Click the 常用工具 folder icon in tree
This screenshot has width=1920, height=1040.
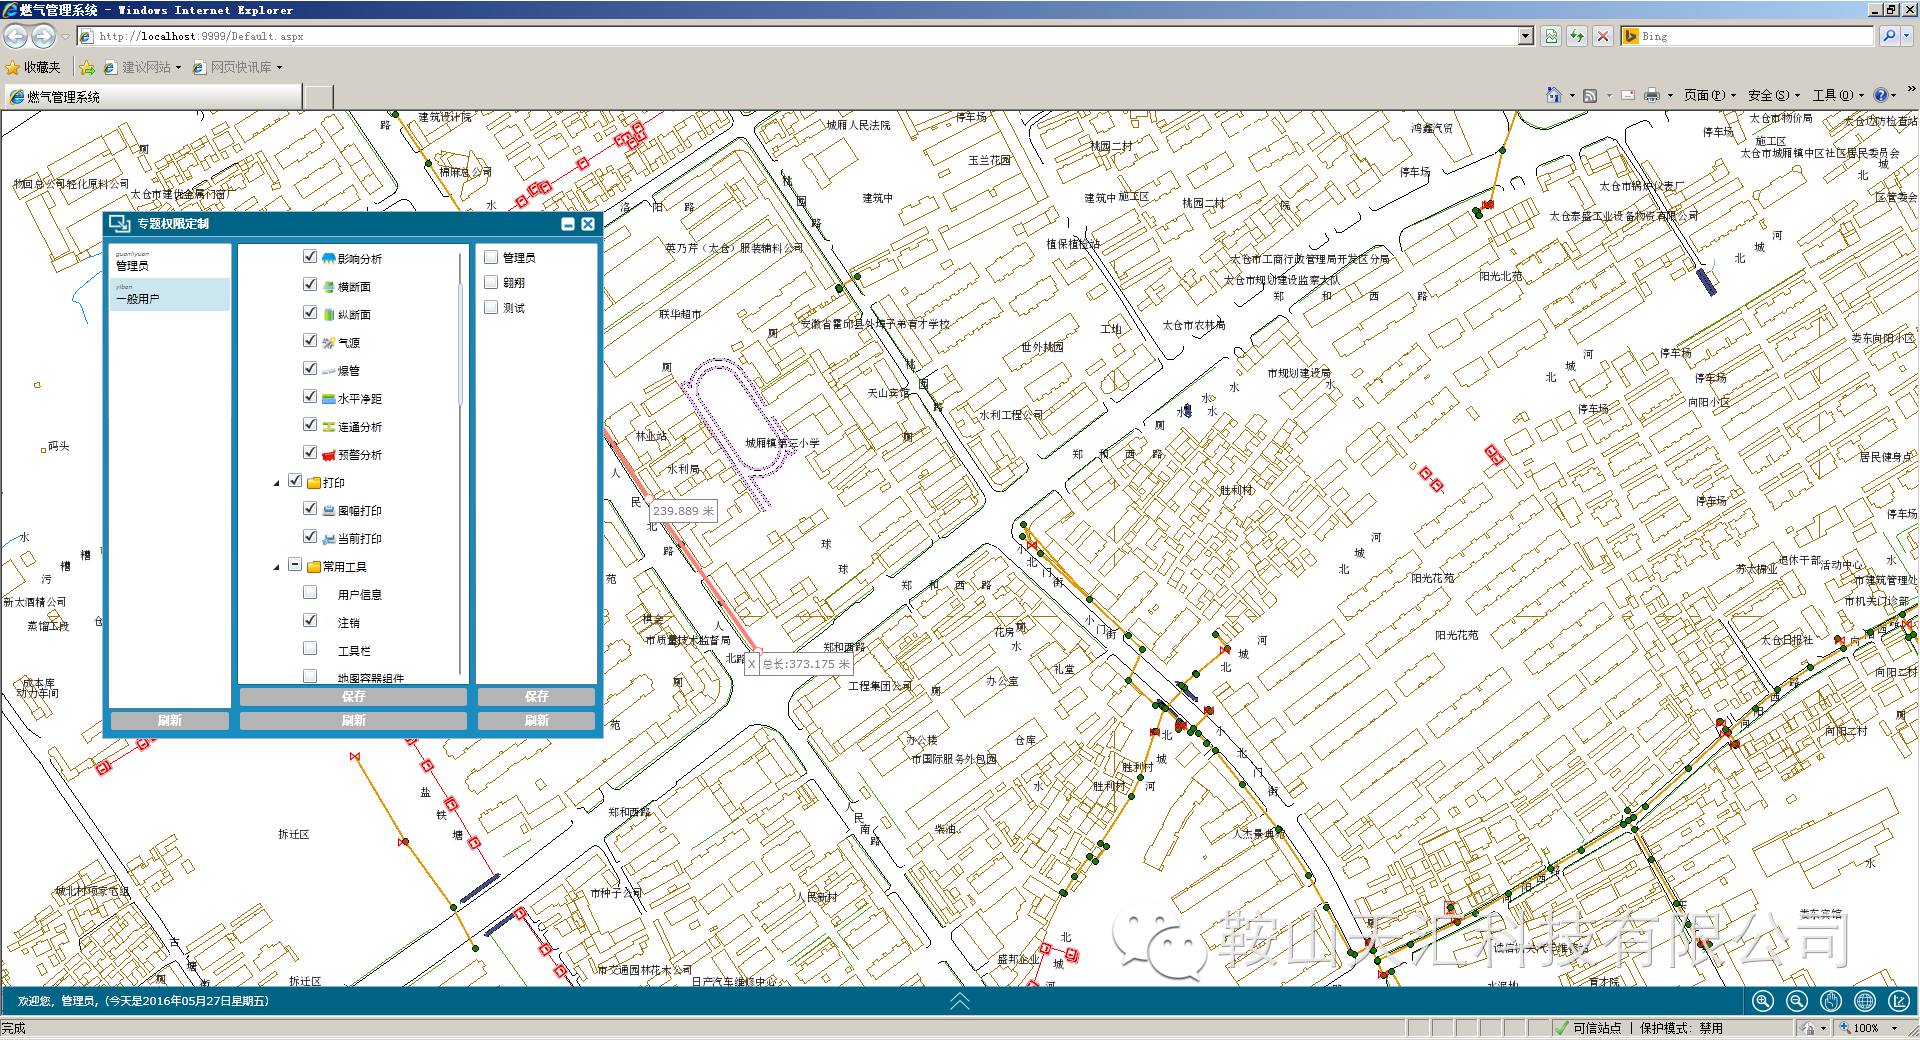pos(314,567)
